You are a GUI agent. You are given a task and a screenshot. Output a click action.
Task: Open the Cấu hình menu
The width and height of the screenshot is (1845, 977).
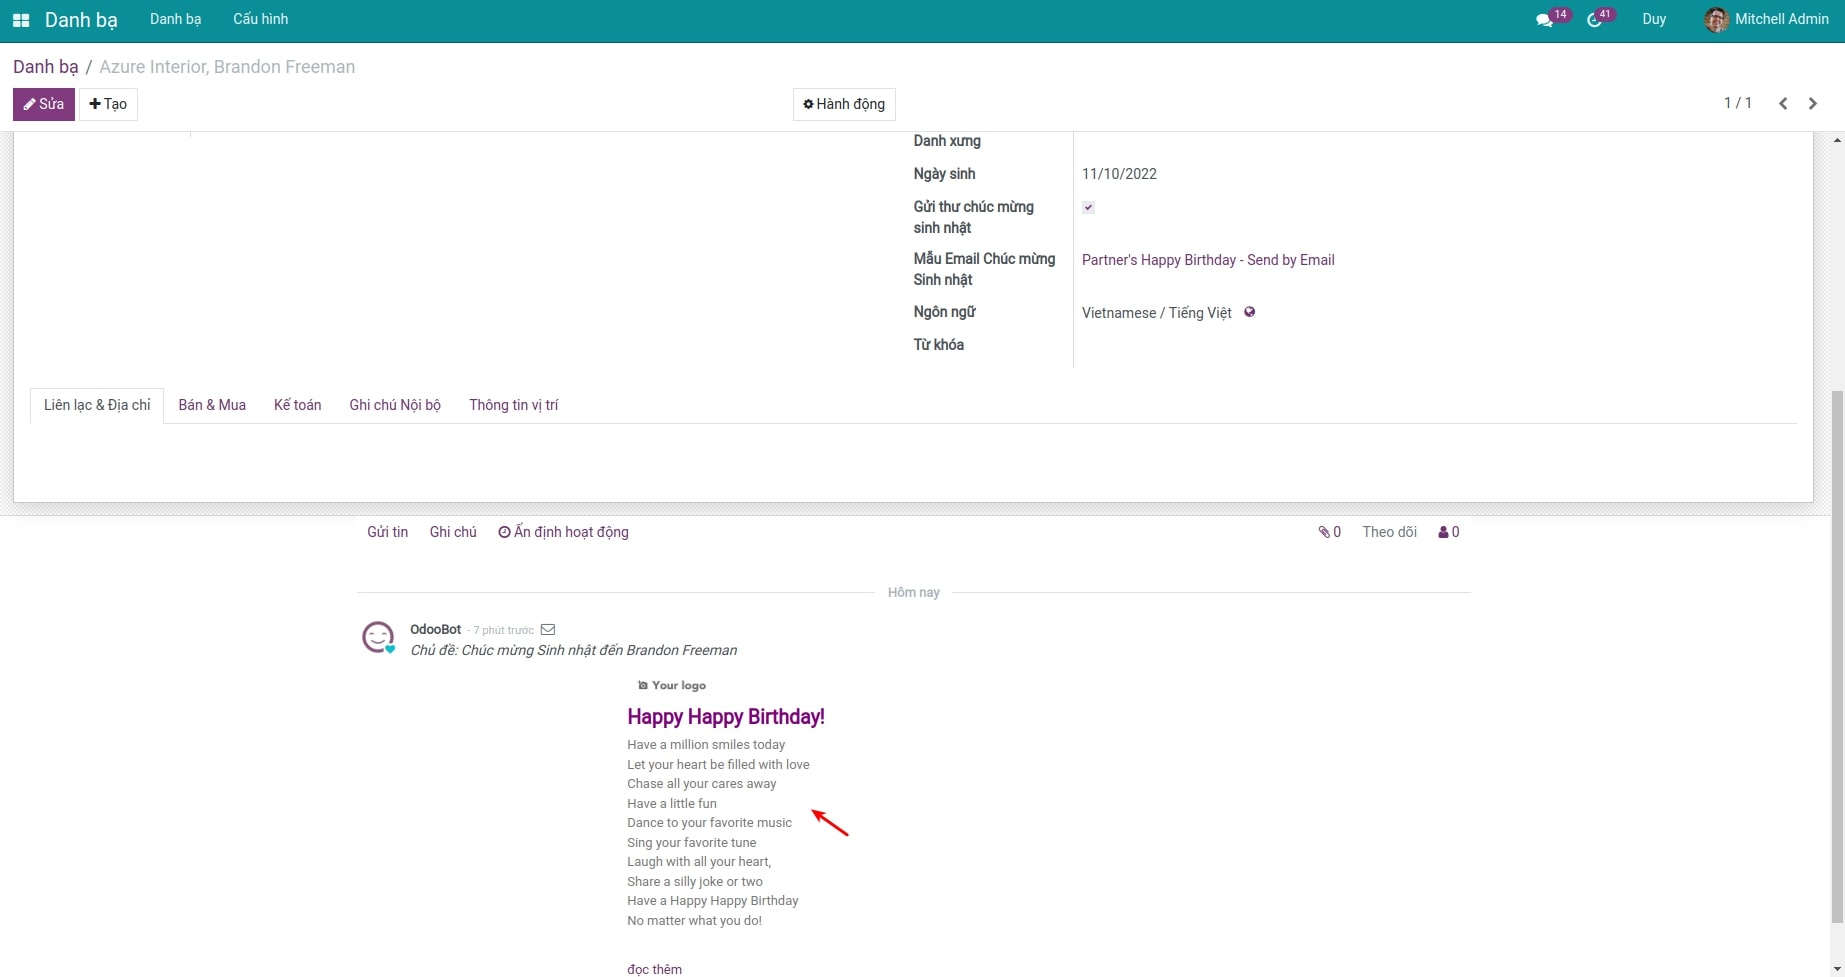(260, 19)
